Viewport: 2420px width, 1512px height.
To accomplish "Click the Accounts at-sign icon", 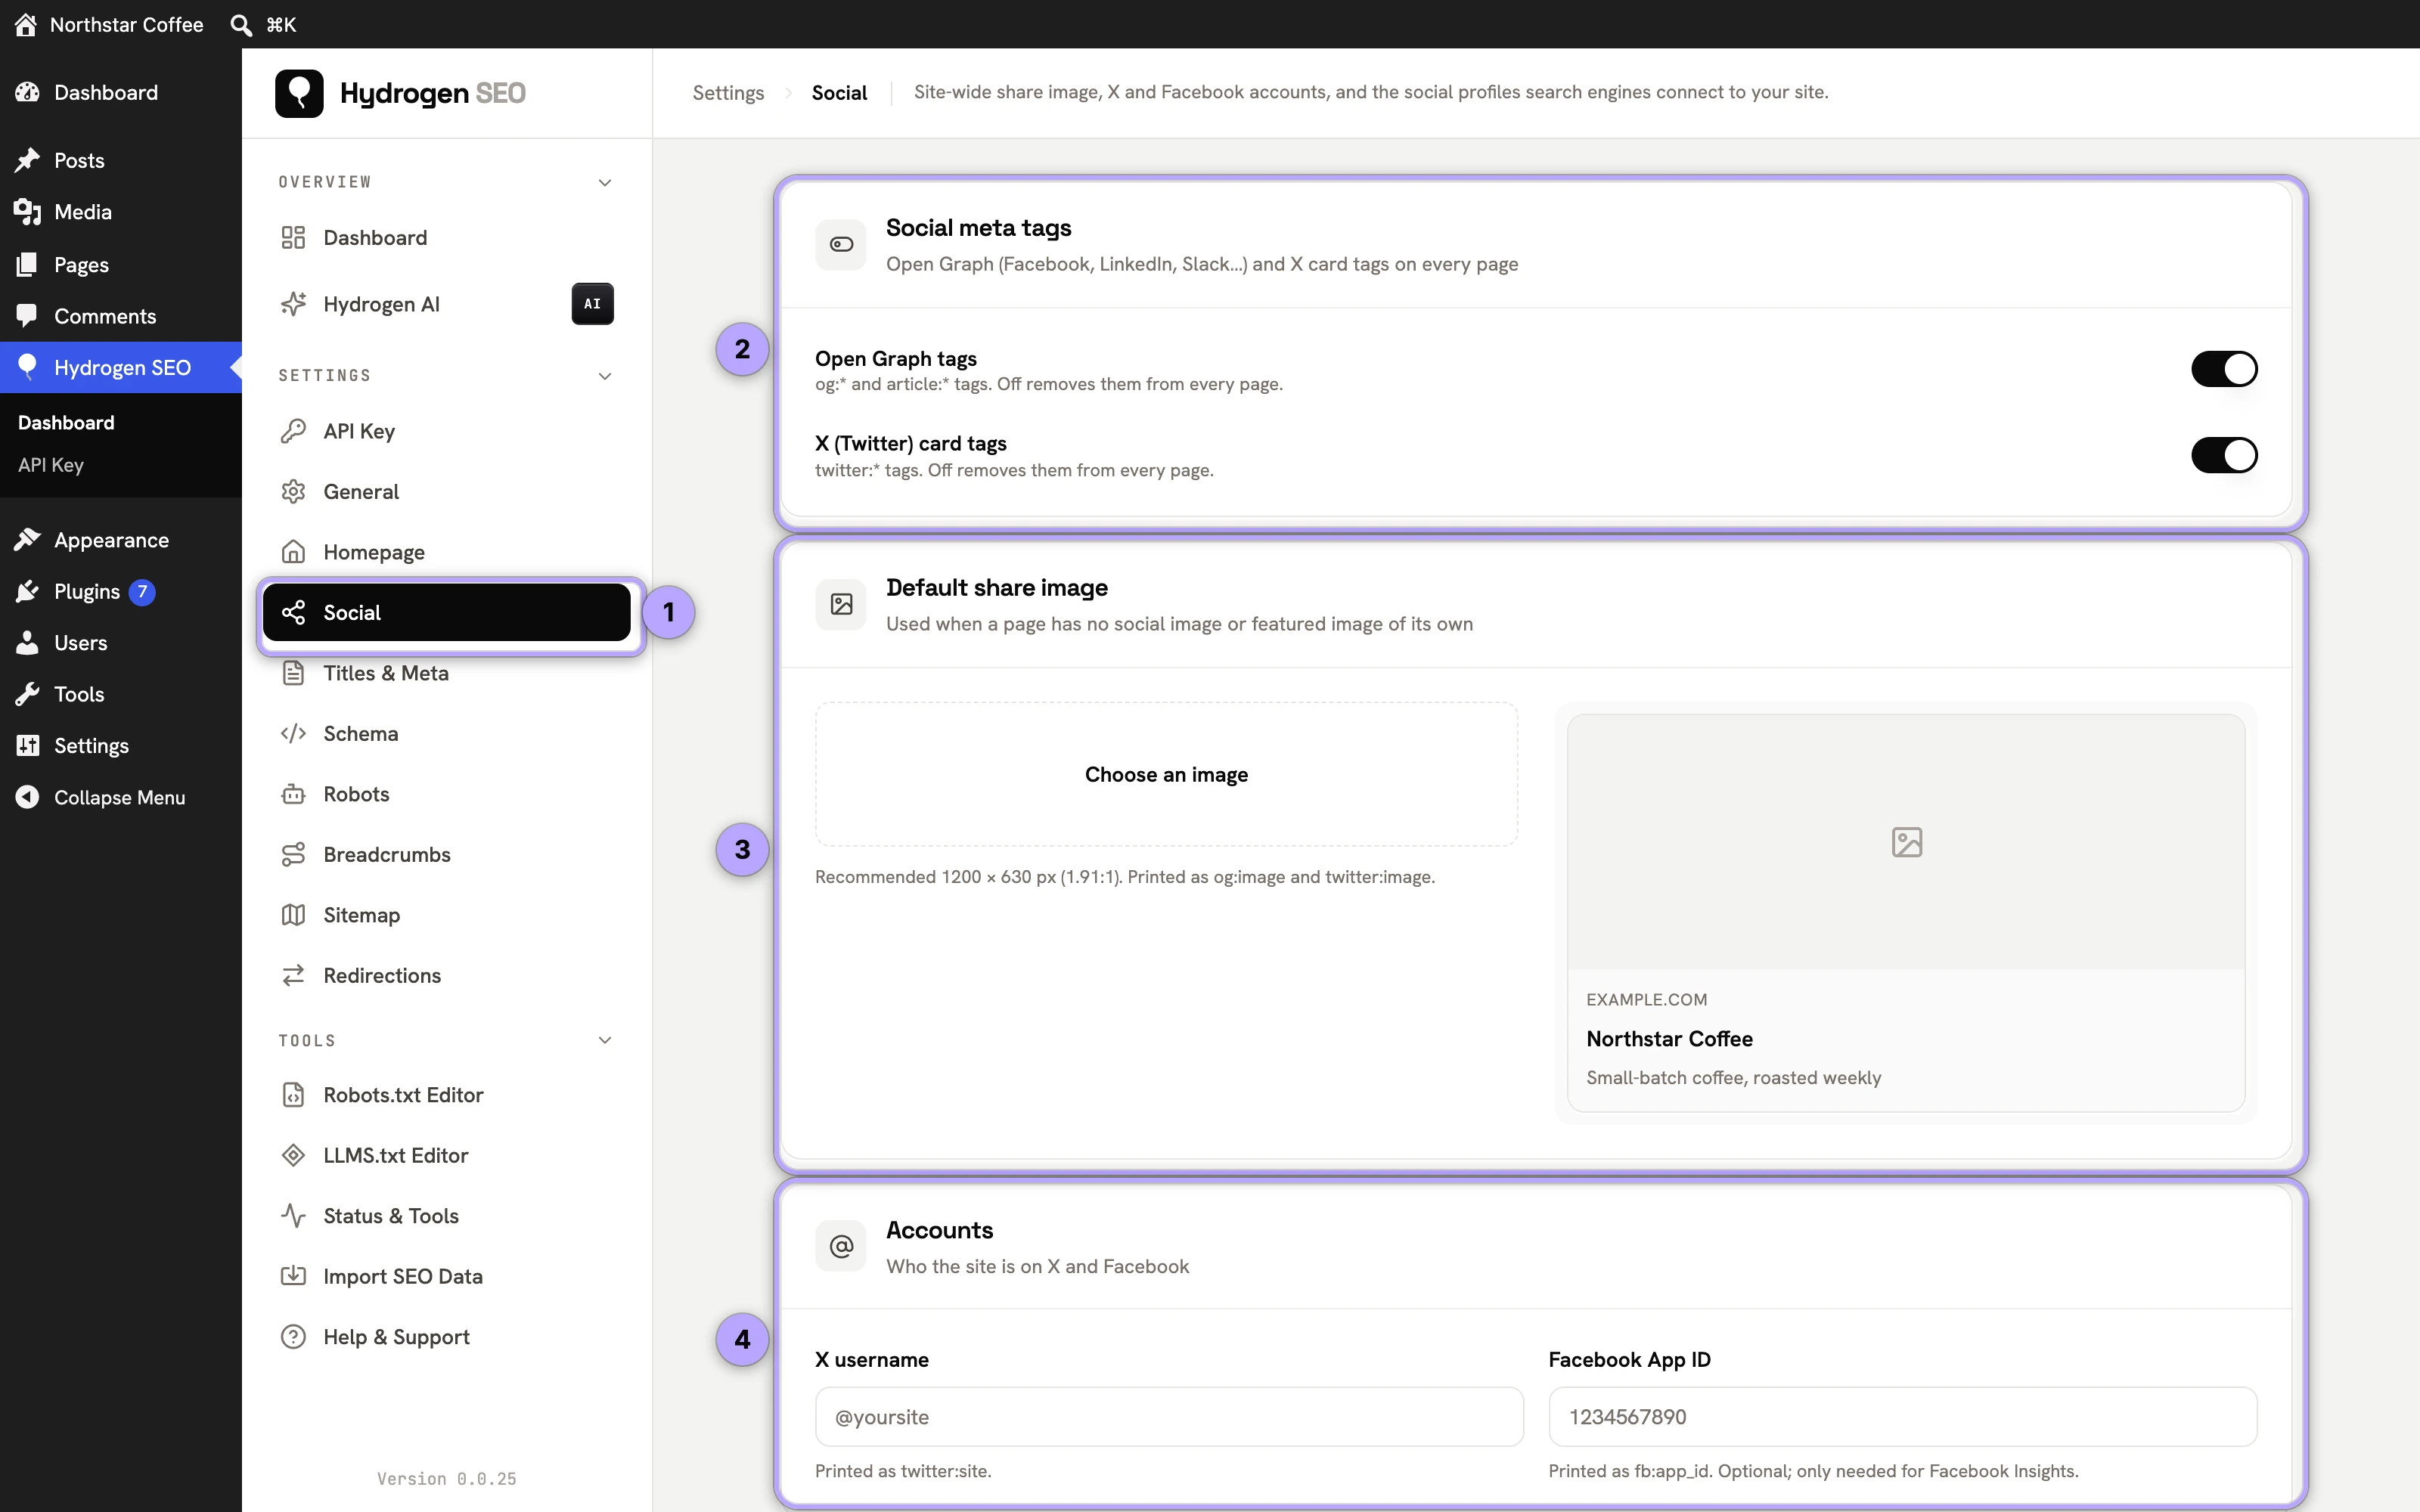I will pyautogui.click(x=841, y=1246).
